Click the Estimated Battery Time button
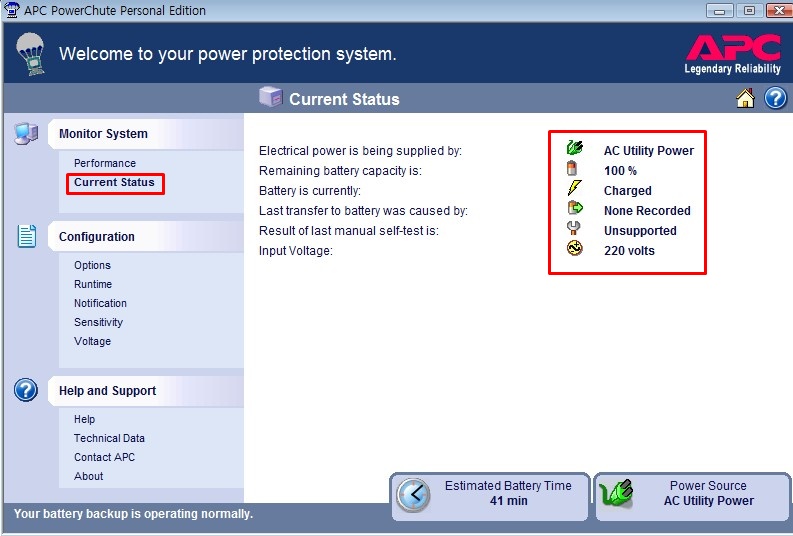This screenshot has height=536, width=793. [x=490, y=496]
